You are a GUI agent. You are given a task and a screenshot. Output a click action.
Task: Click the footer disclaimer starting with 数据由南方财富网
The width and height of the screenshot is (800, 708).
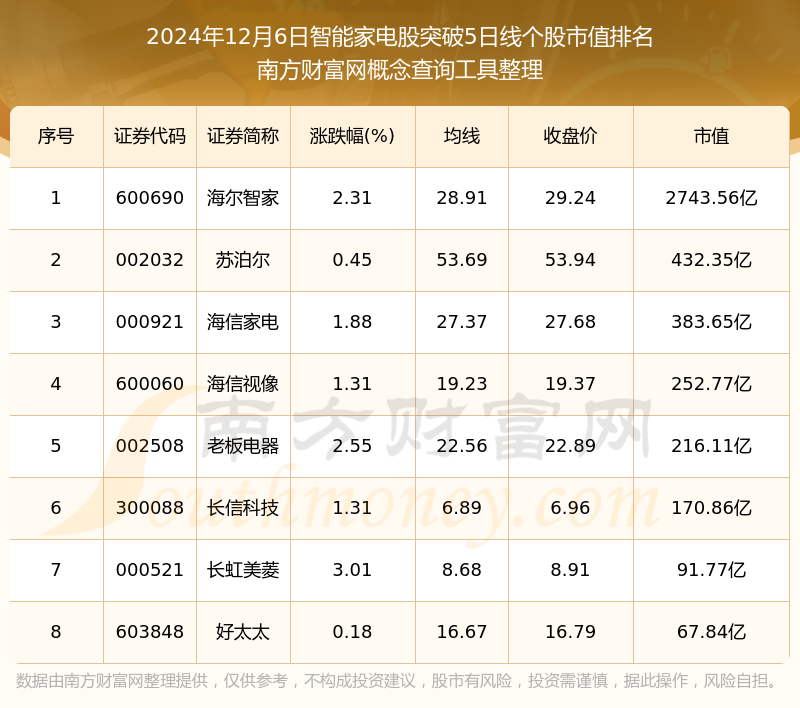click(x=396, y=681)
